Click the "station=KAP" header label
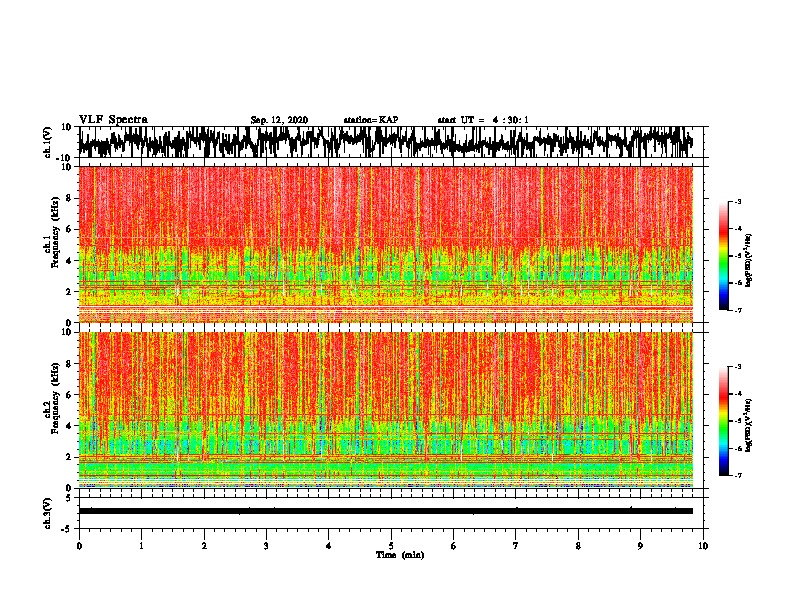Screen dimensions: 792x612 click(x=371, y=120)
